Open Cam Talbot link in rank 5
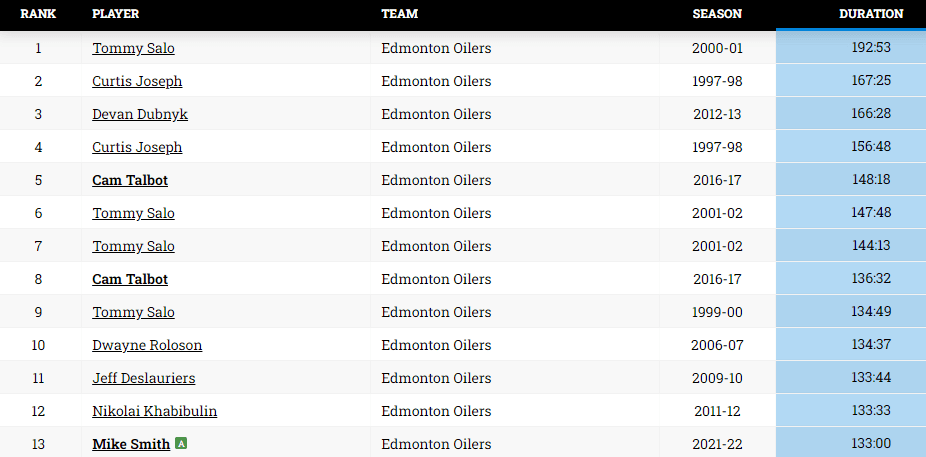 (x=130, y=180)
